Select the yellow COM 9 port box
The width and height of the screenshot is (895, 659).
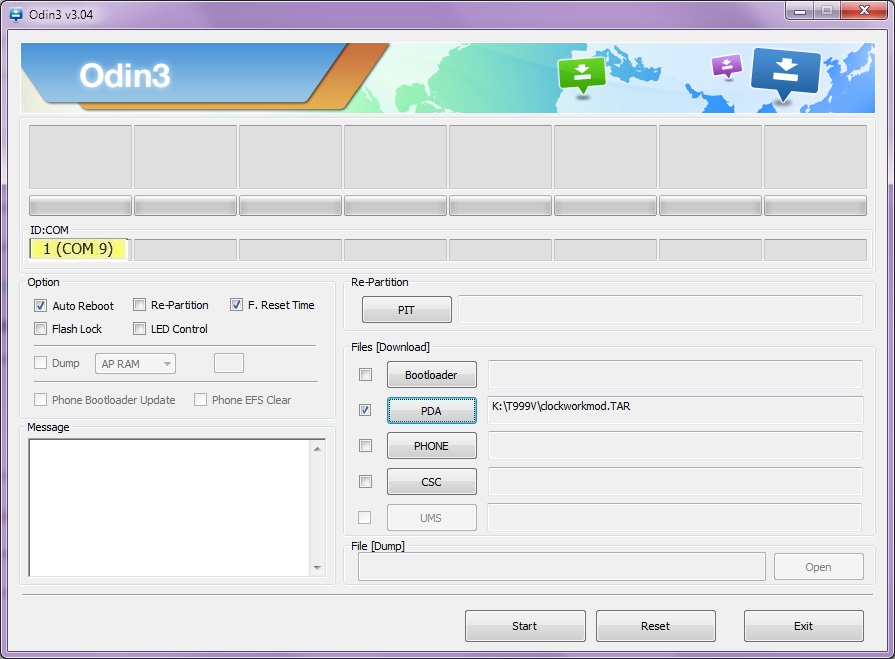(78, 249)
